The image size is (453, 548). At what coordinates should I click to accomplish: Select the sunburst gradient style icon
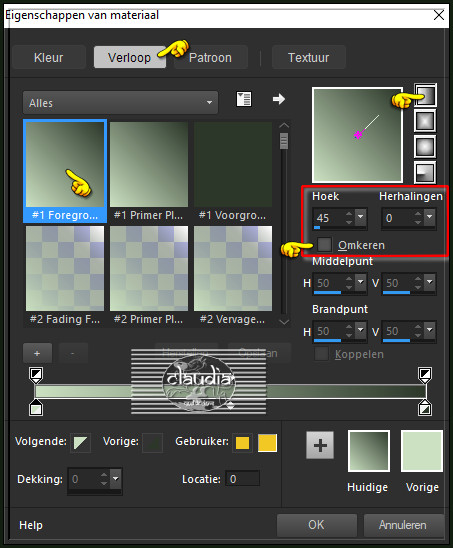tap(425, 146)
